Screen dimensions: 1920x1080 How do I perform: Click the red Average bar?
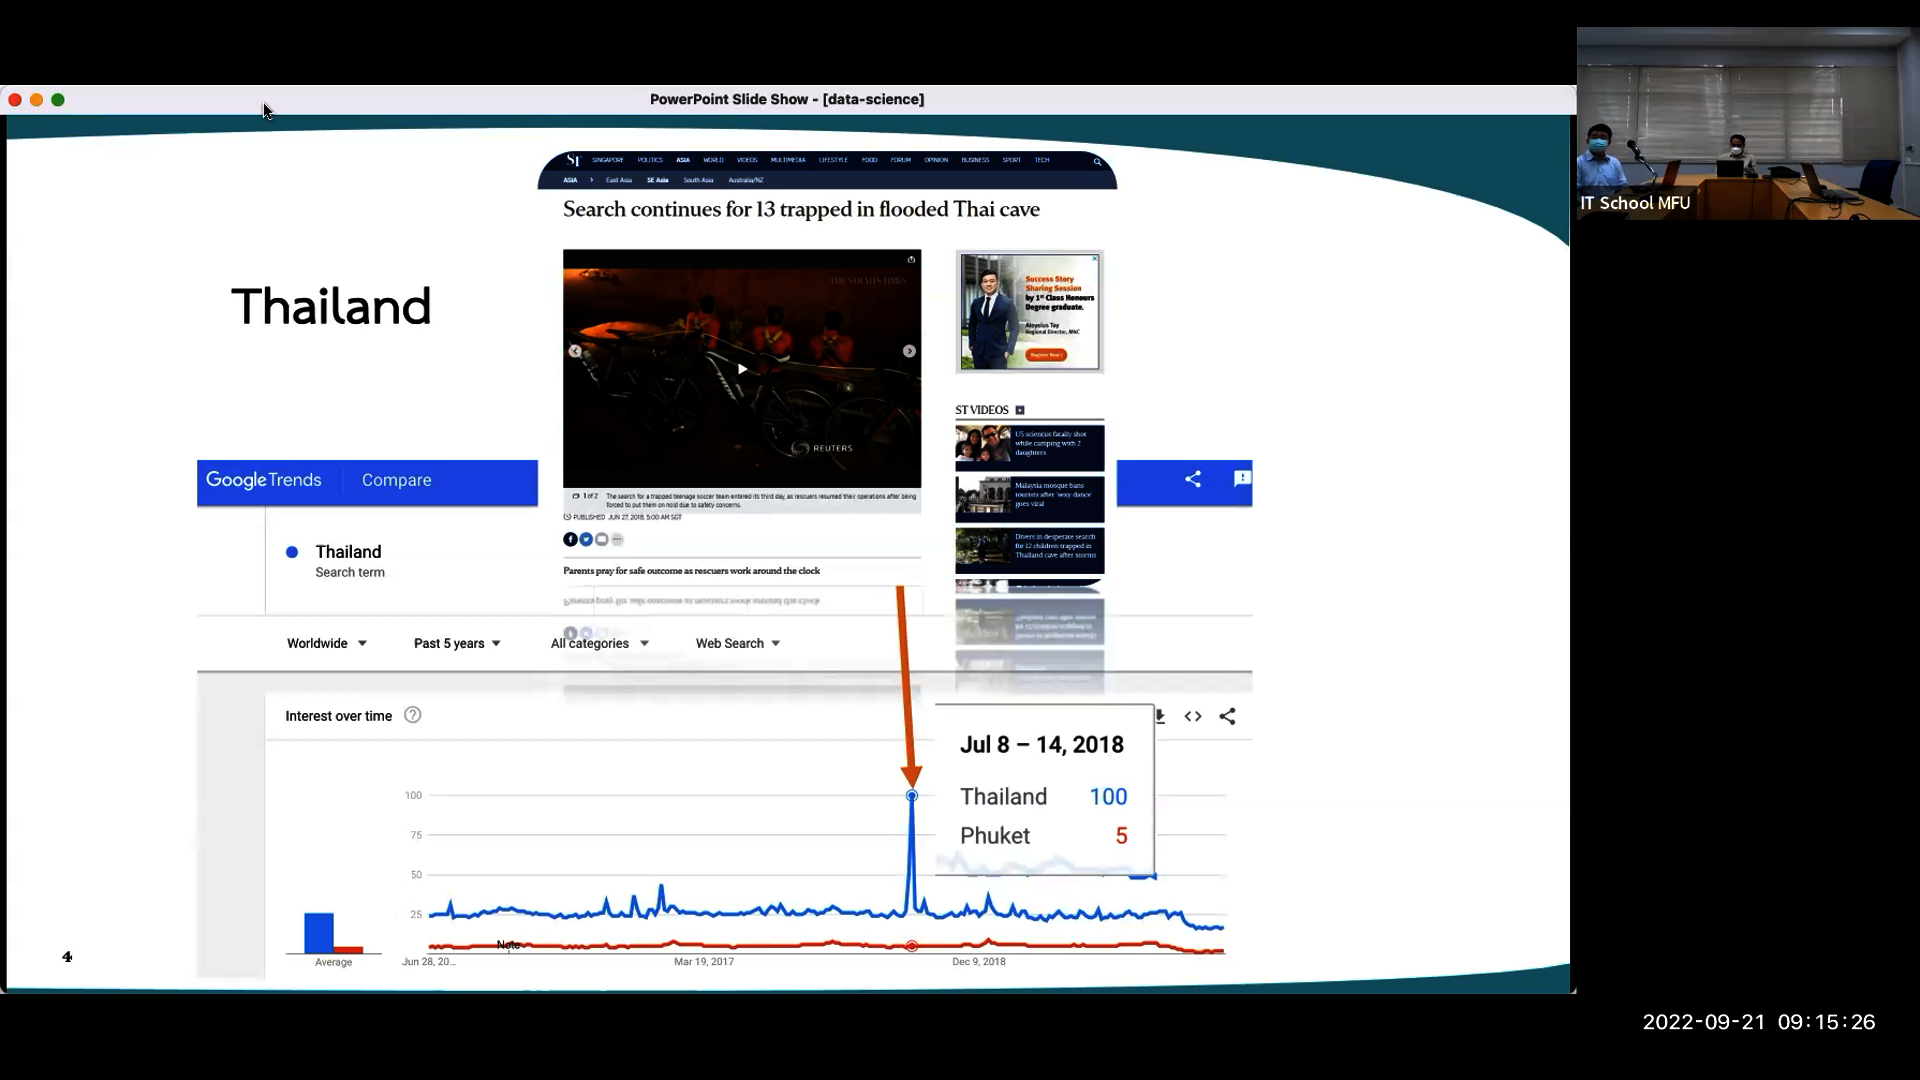(x=348, y=950)
